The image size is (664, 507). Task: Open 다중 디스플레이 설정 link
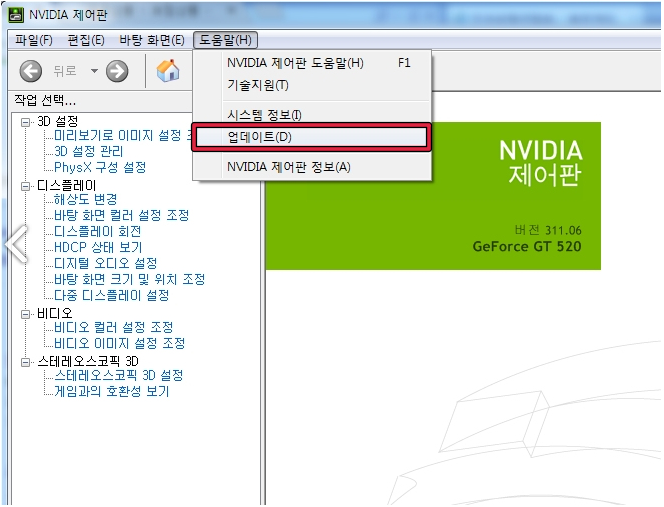click(x=111, y=296)
